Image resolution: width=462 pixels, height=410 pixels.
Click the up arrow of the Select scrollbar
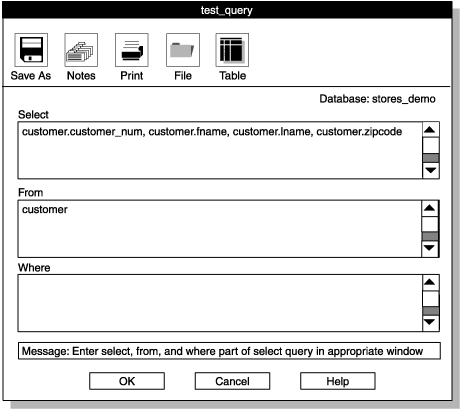431,130
